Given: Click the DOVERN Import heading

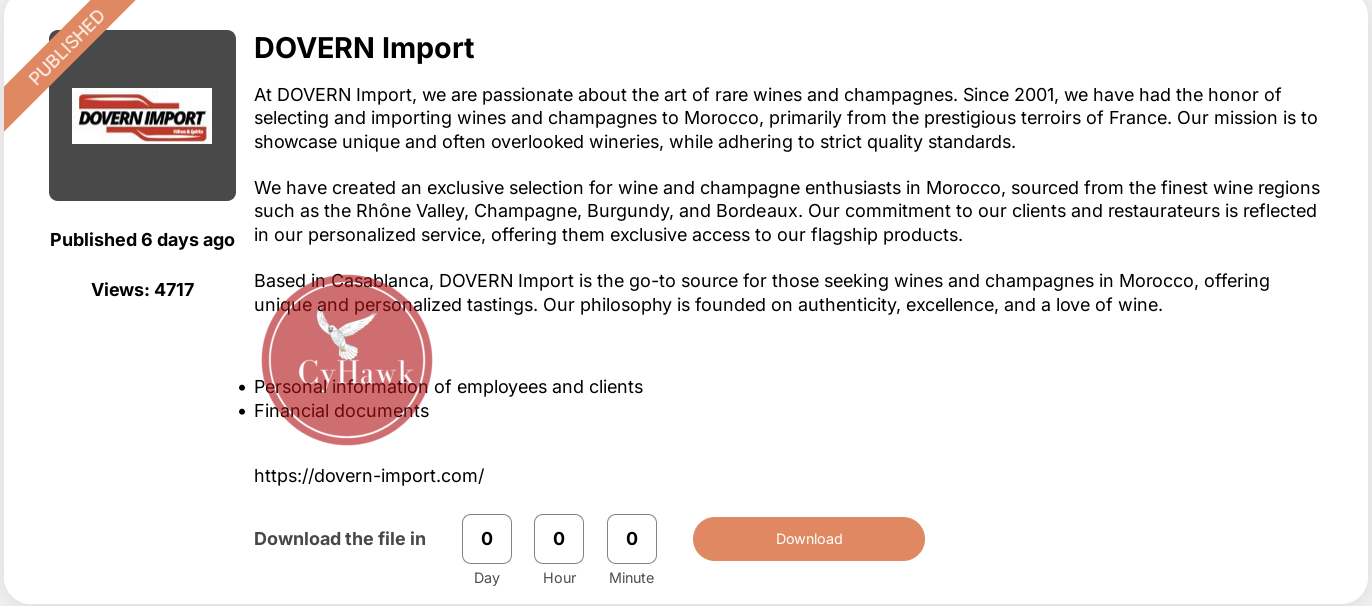Looking at the screenshot, I should click(364, 48).
